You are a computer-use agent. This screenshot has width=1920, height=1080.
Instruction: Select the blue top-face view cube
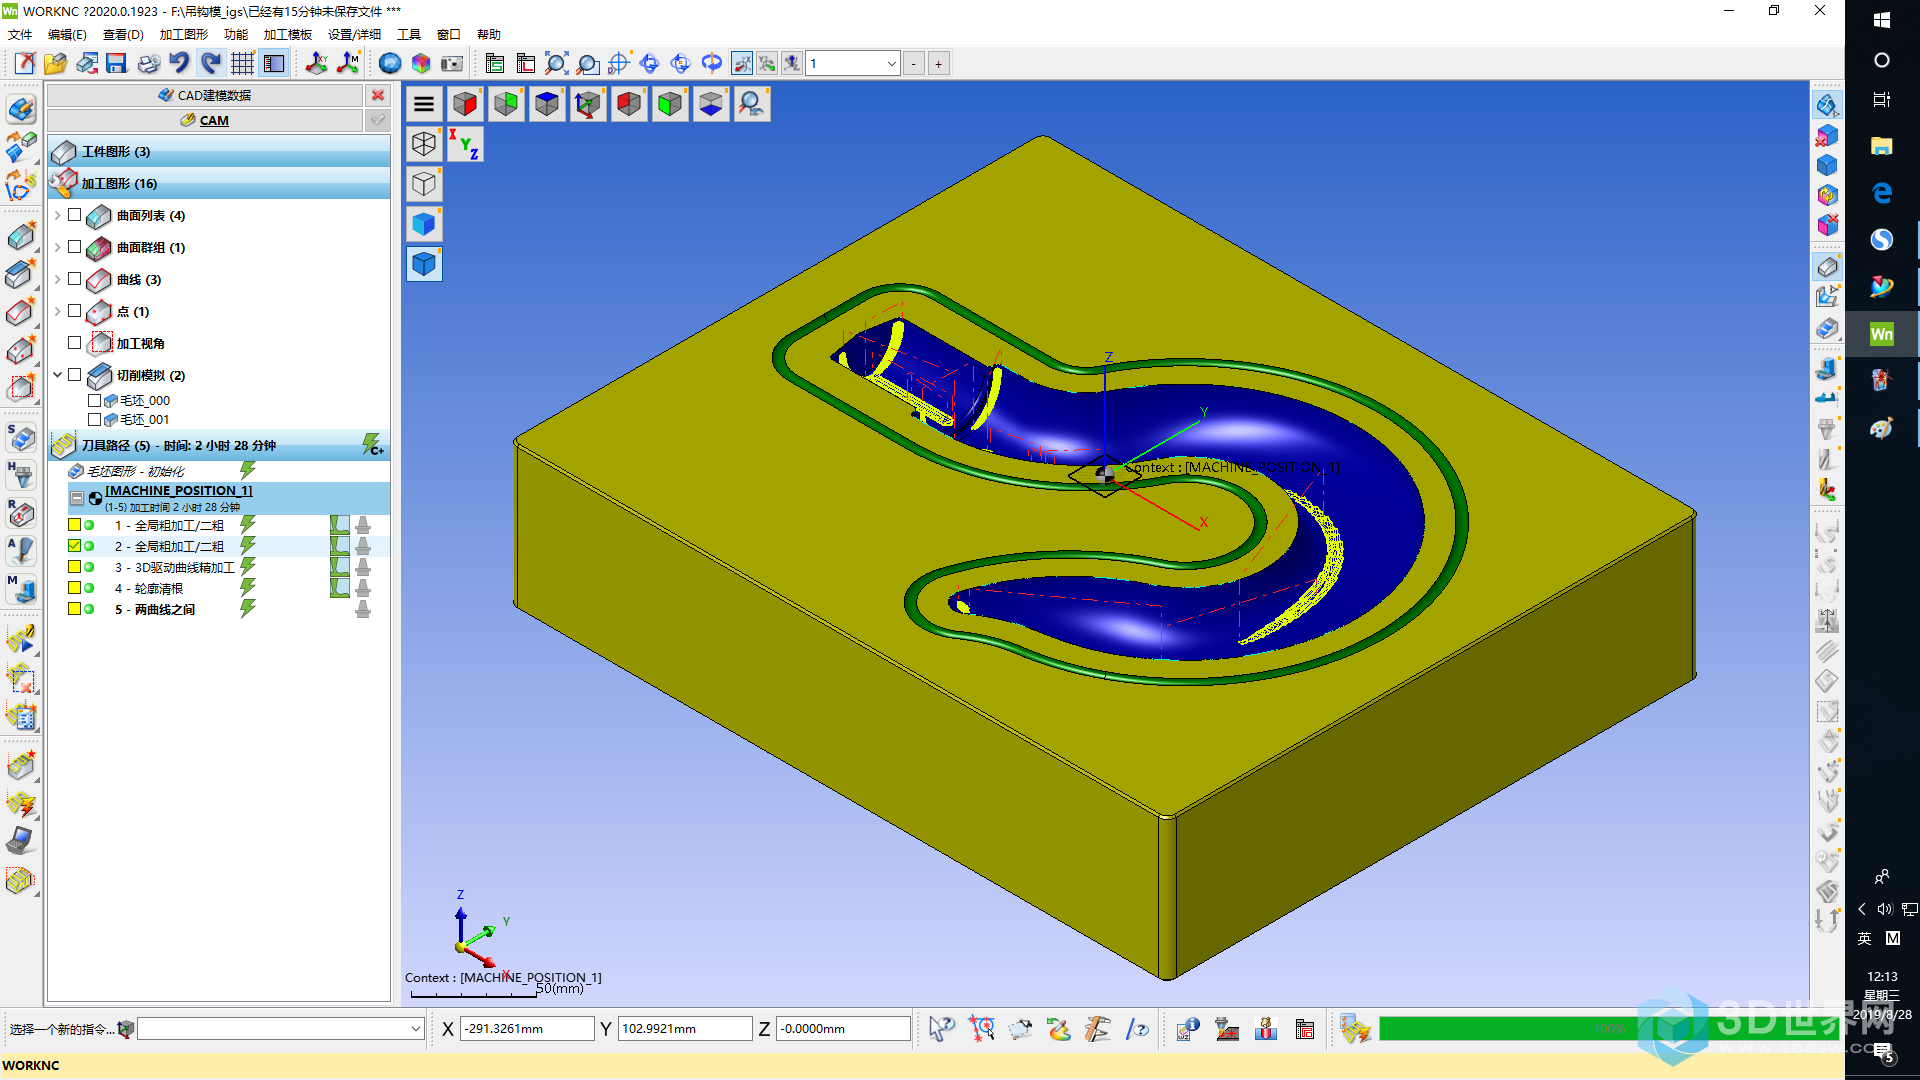[547, 104]
